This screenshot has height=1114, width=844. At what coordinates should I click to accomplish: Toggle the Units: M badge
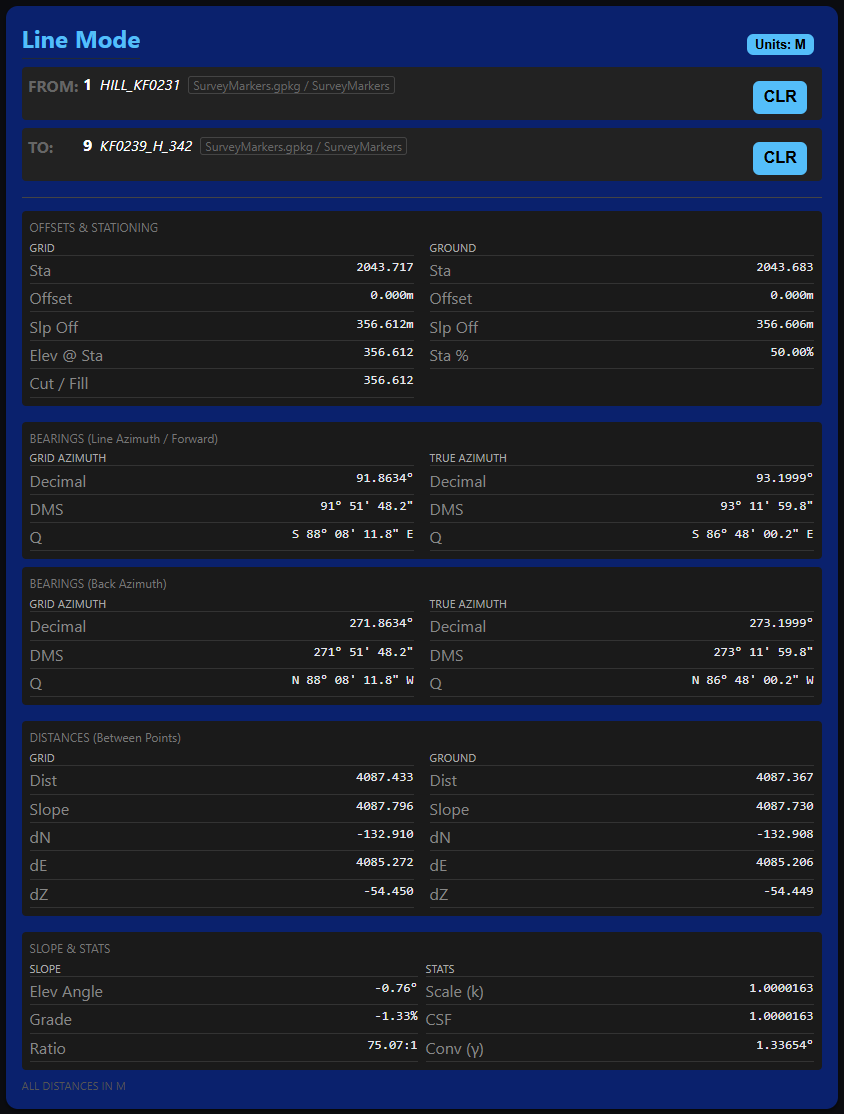click(779, 44)
